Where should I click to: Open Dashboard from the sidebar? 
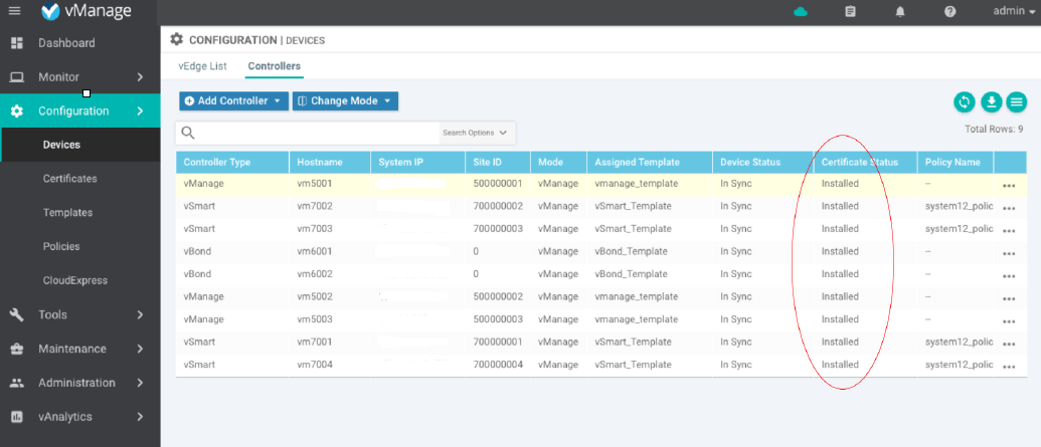click(x=66, y=43)
